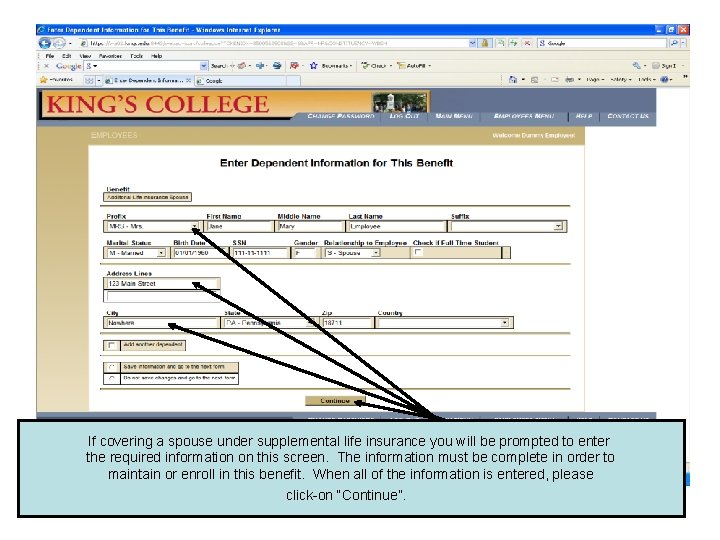Open the View menu
The image size is (720, 540).
coord(85,56)
